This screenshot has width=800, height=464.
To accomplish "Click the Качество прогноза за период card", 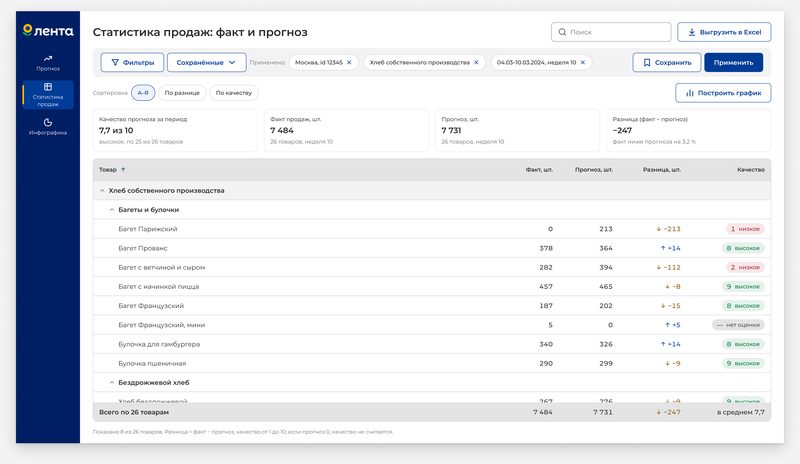I will (175, 130).
